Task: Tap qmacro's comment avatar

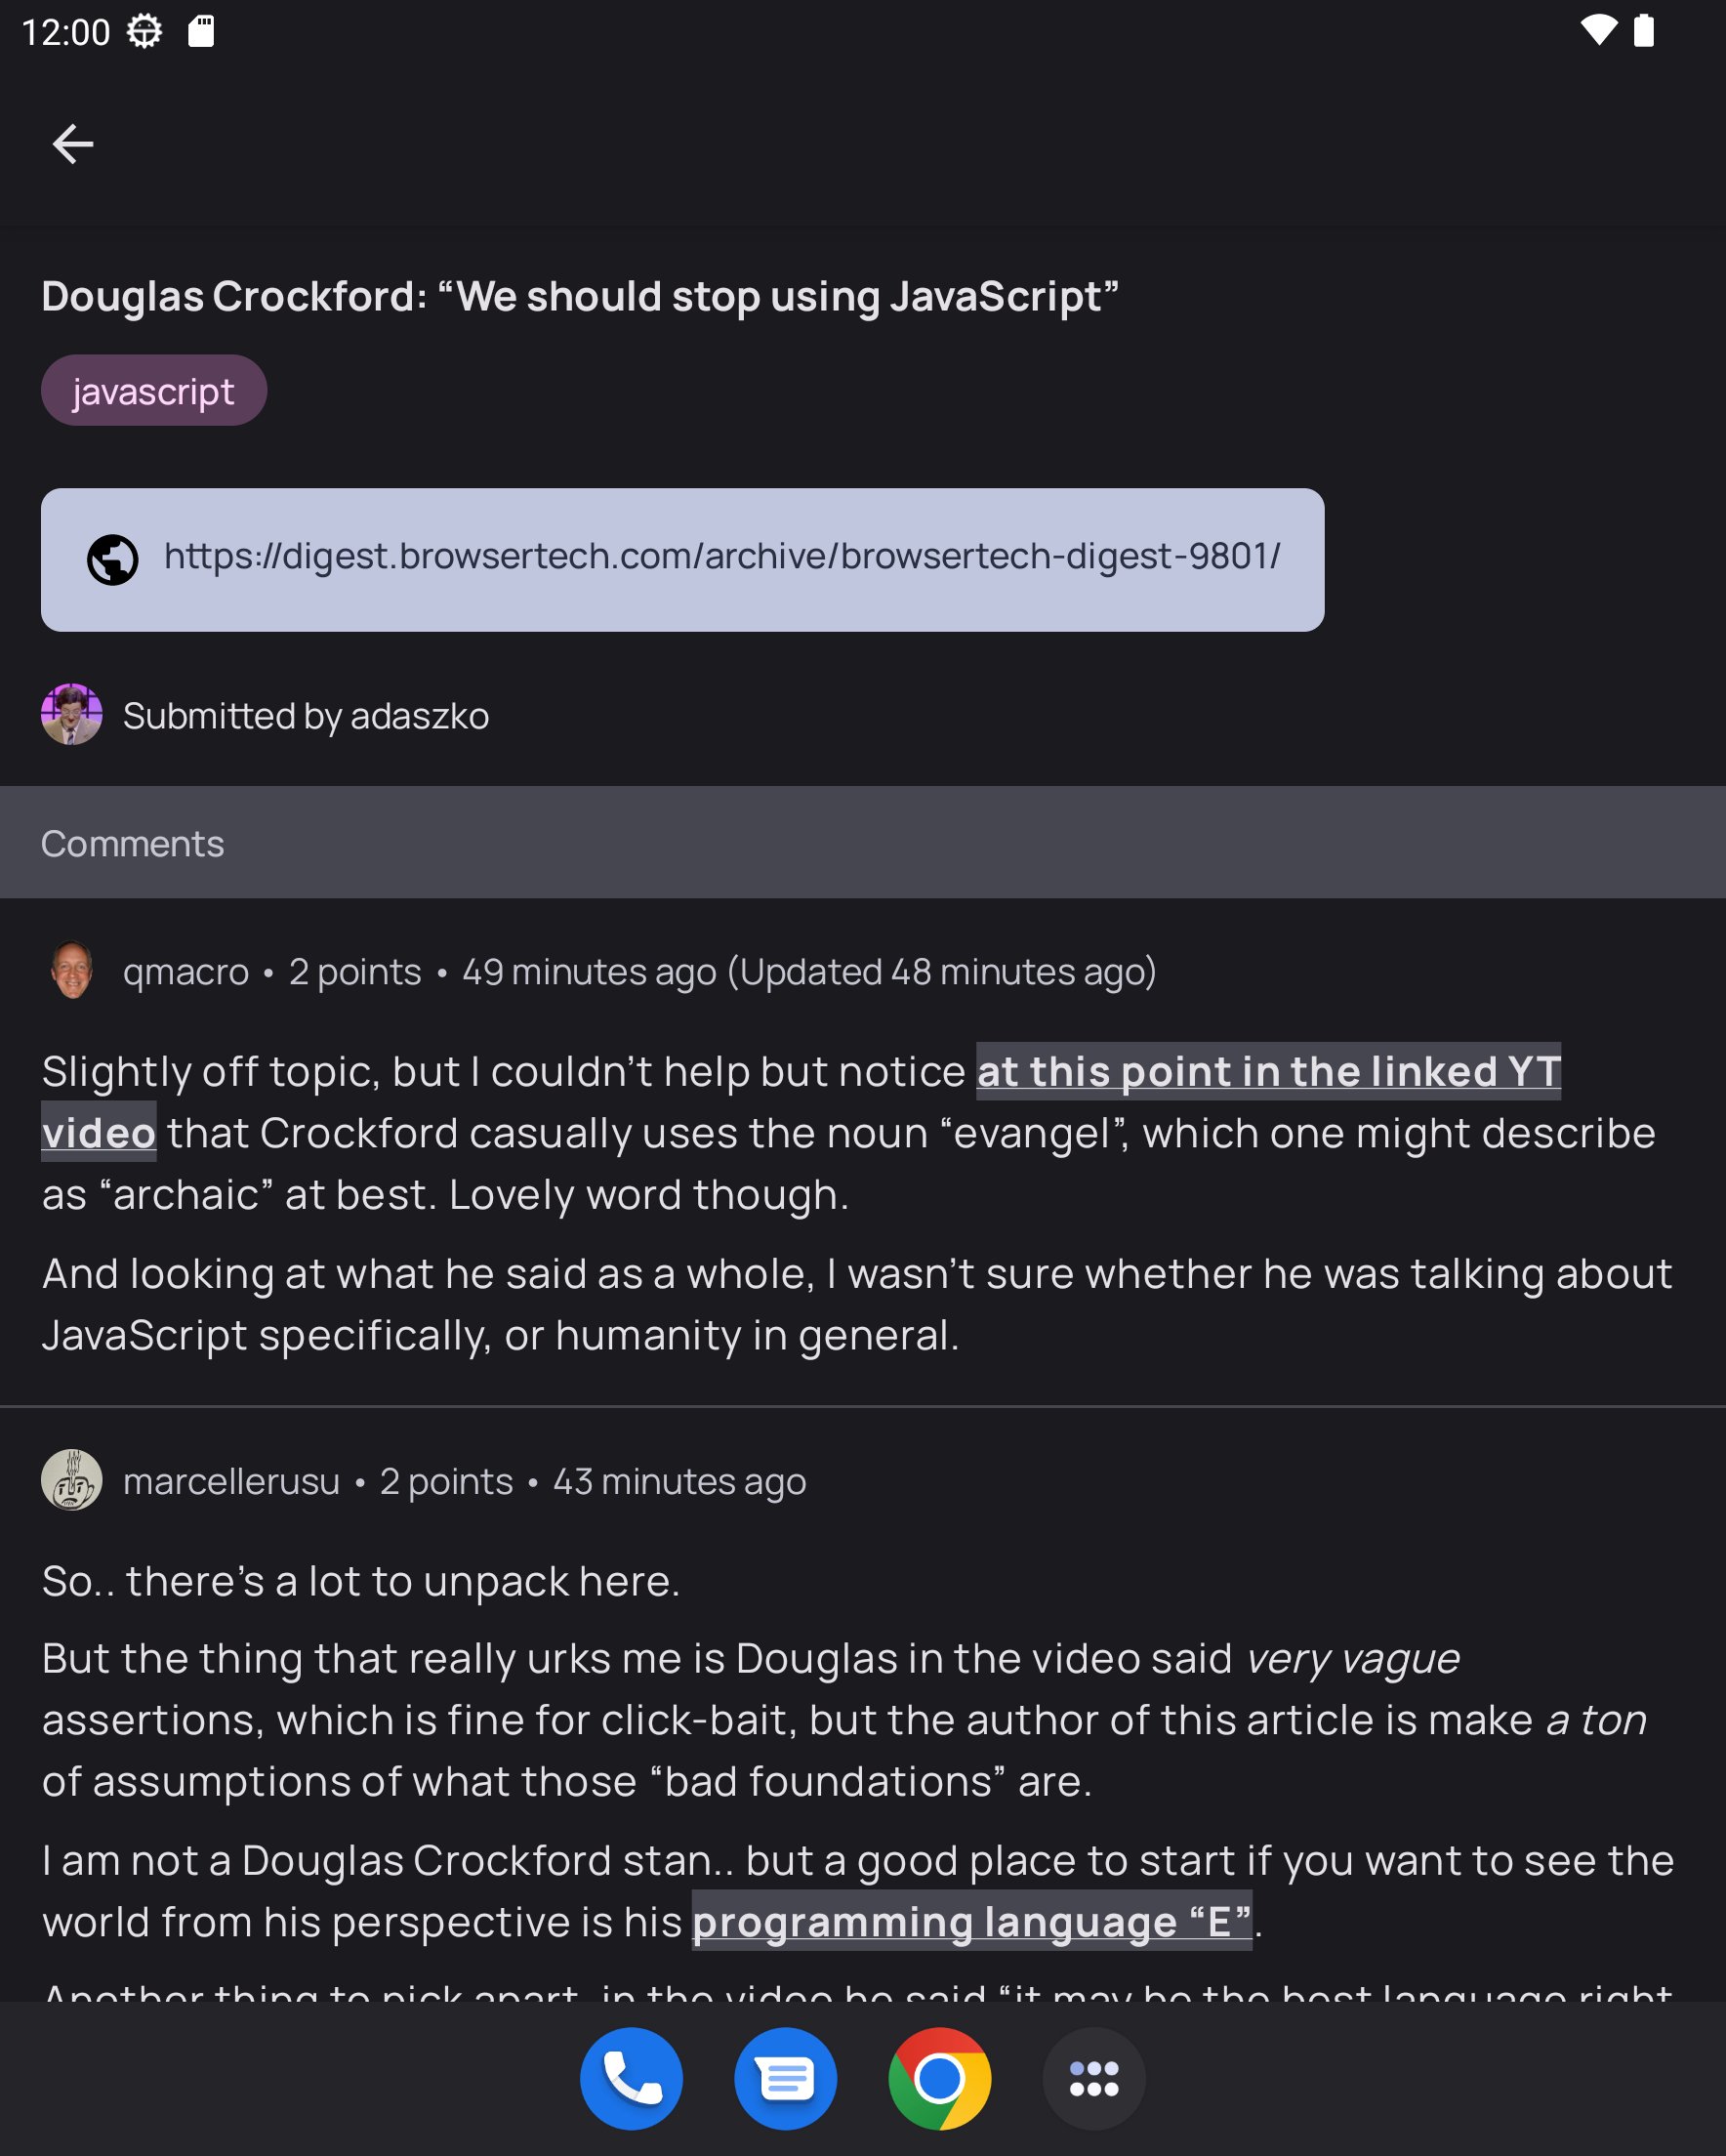Action: point(72,970)
